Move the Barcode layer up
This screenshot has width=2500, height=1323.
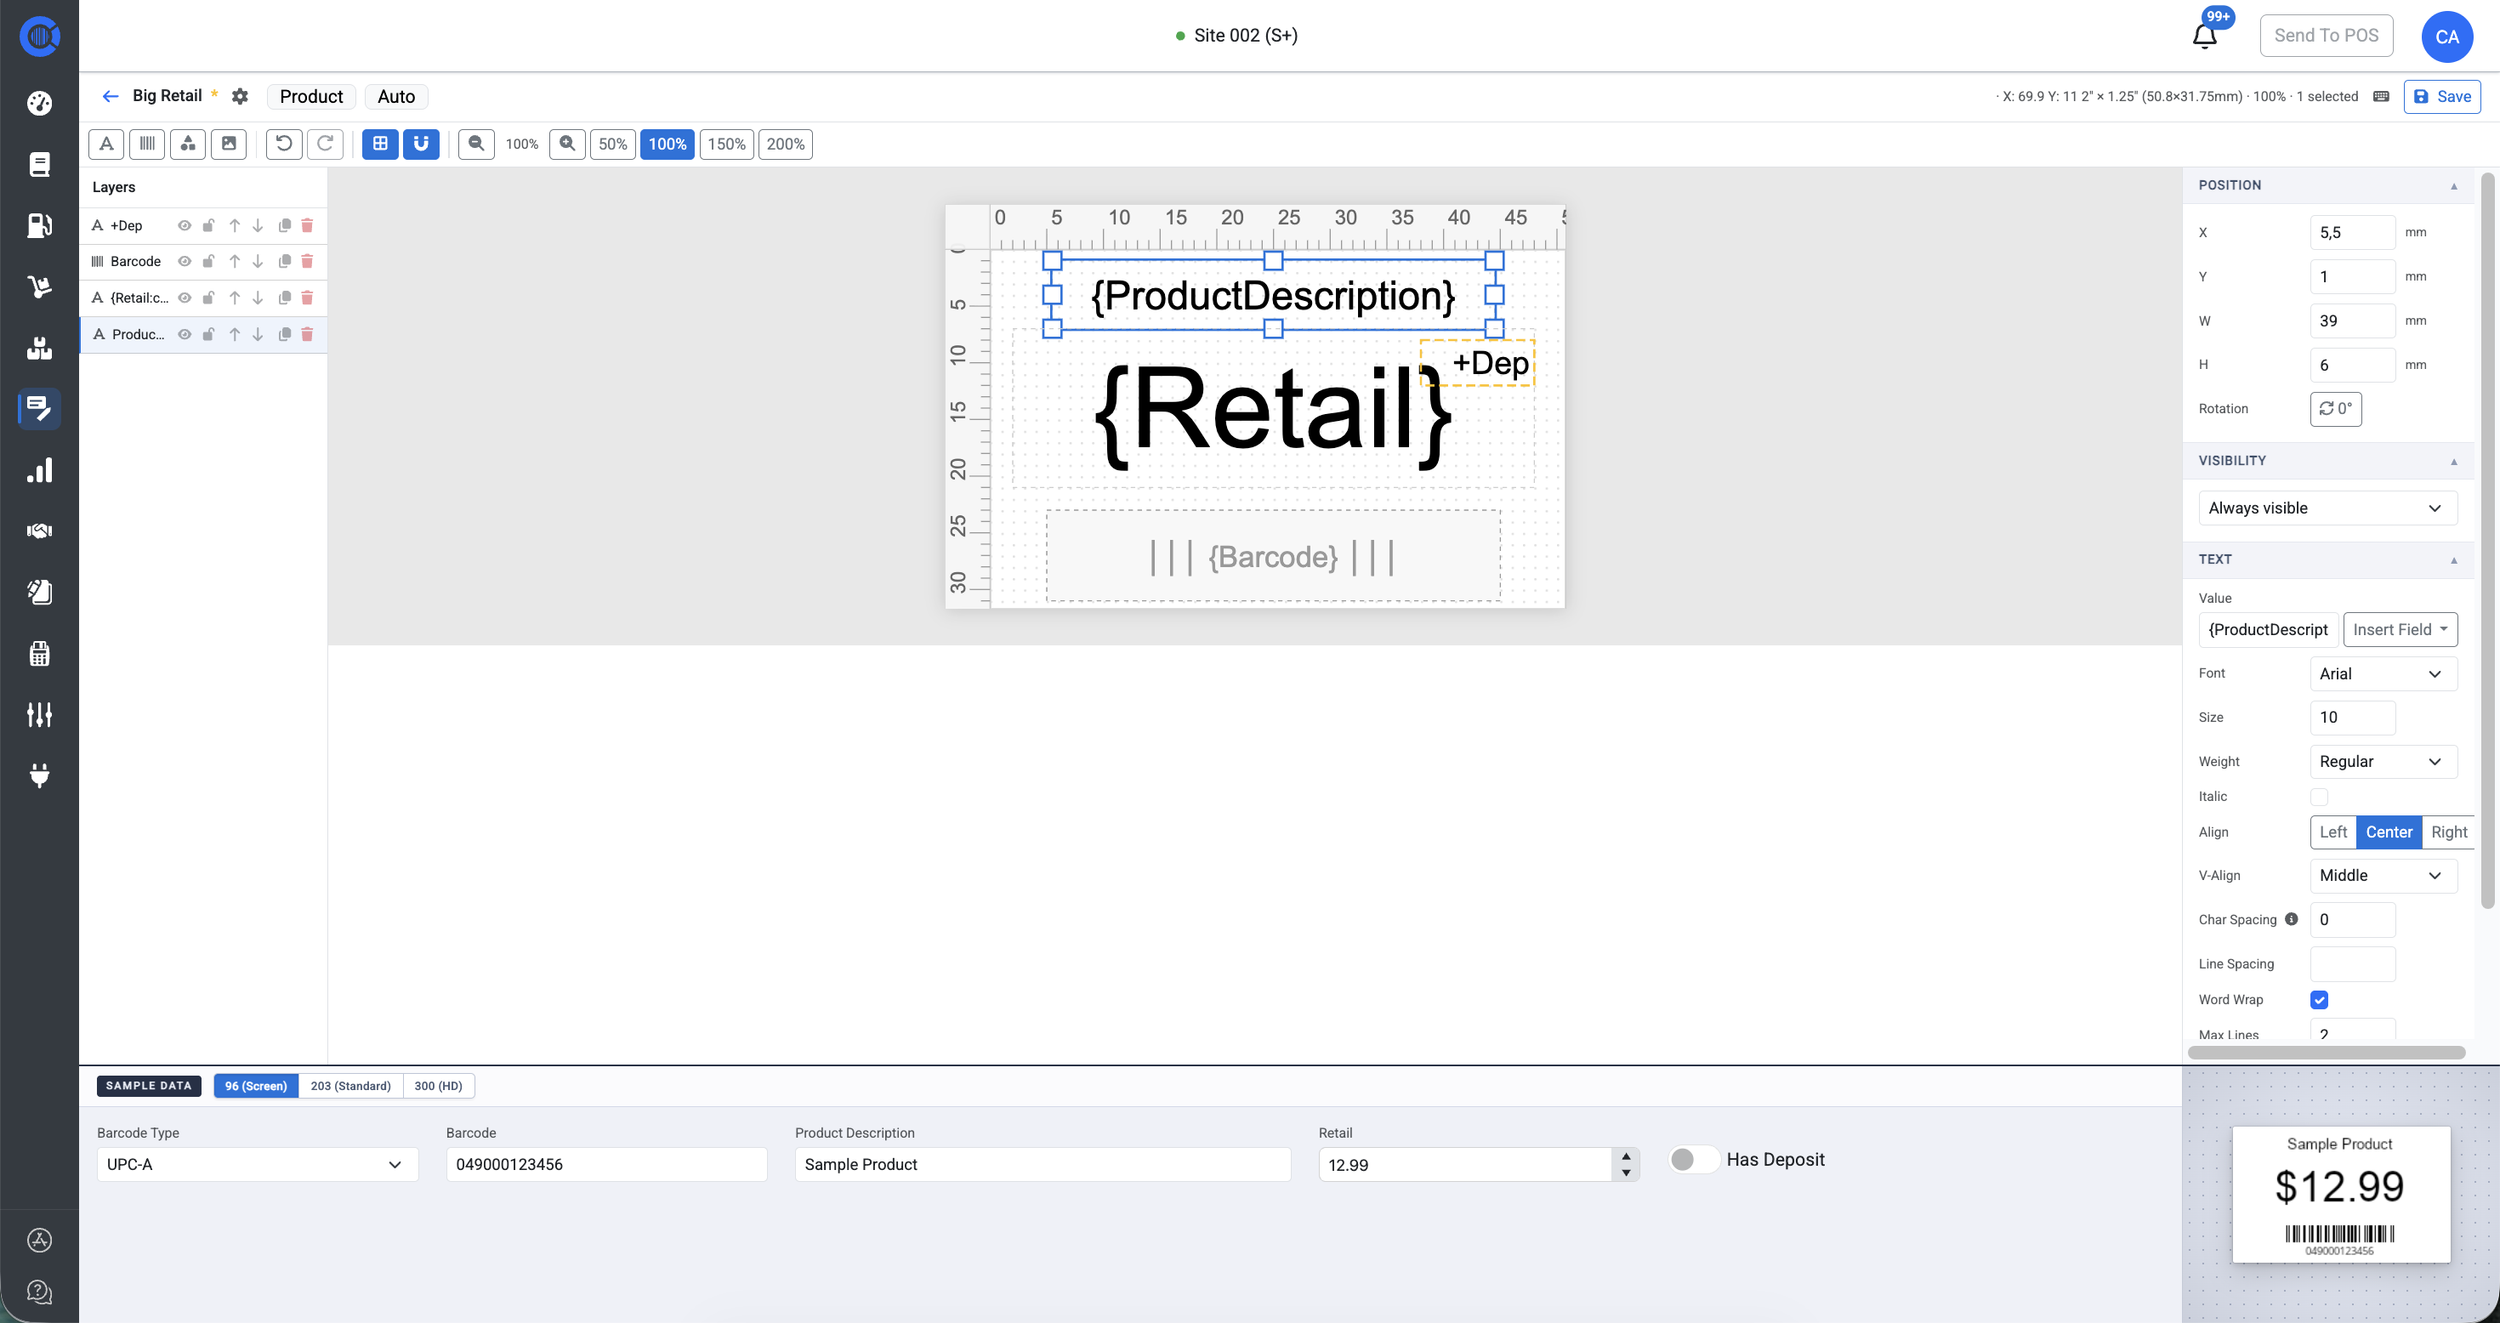coord(234,262)
